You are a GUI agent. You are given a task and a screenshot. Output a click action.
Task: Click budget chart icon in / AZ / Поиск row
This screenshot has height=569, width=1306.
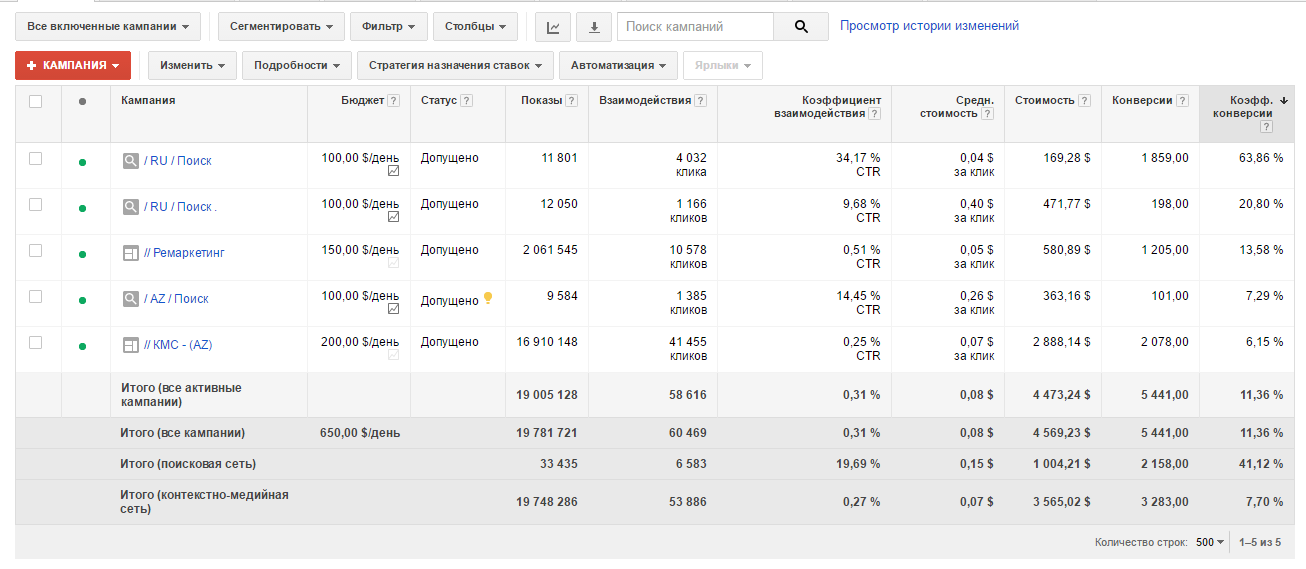(x=393, y=309)
